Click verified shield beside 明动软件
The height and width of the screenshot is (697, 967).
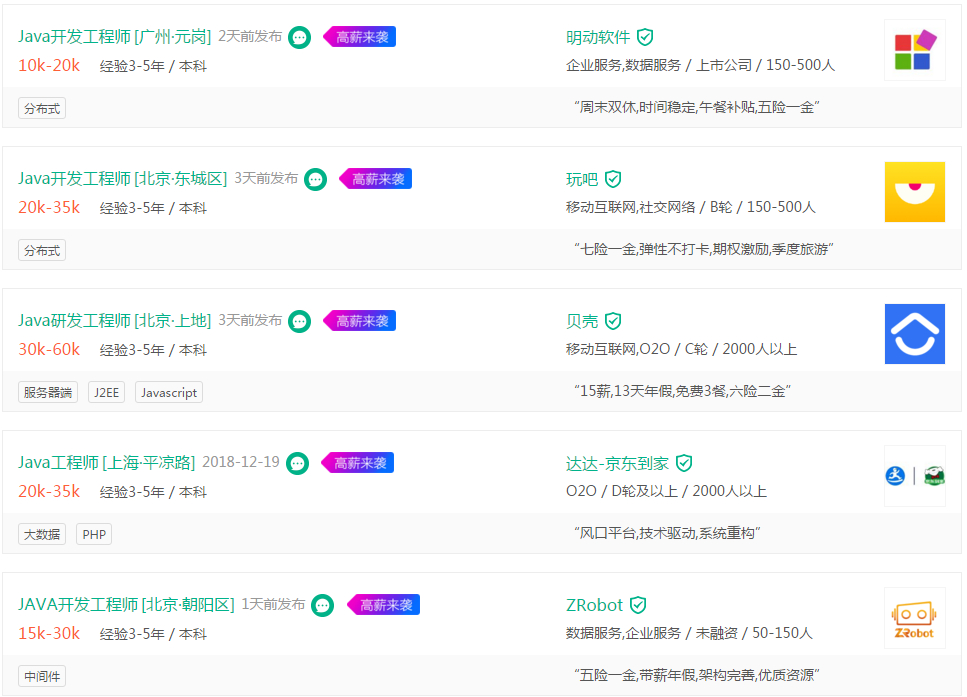coord(645,37)
